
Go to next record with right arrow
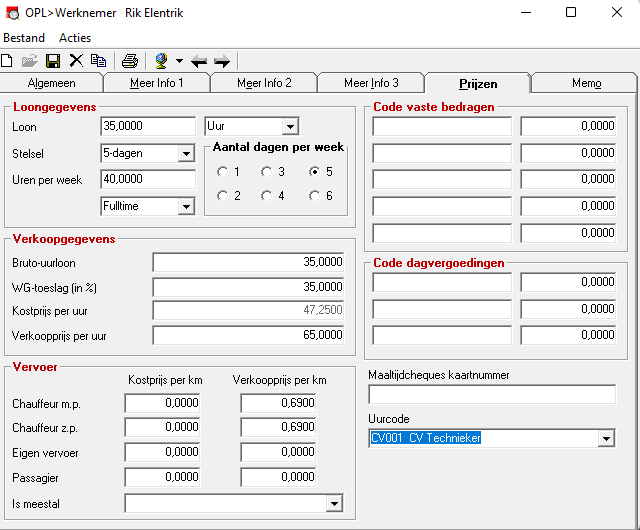(222, 62)
